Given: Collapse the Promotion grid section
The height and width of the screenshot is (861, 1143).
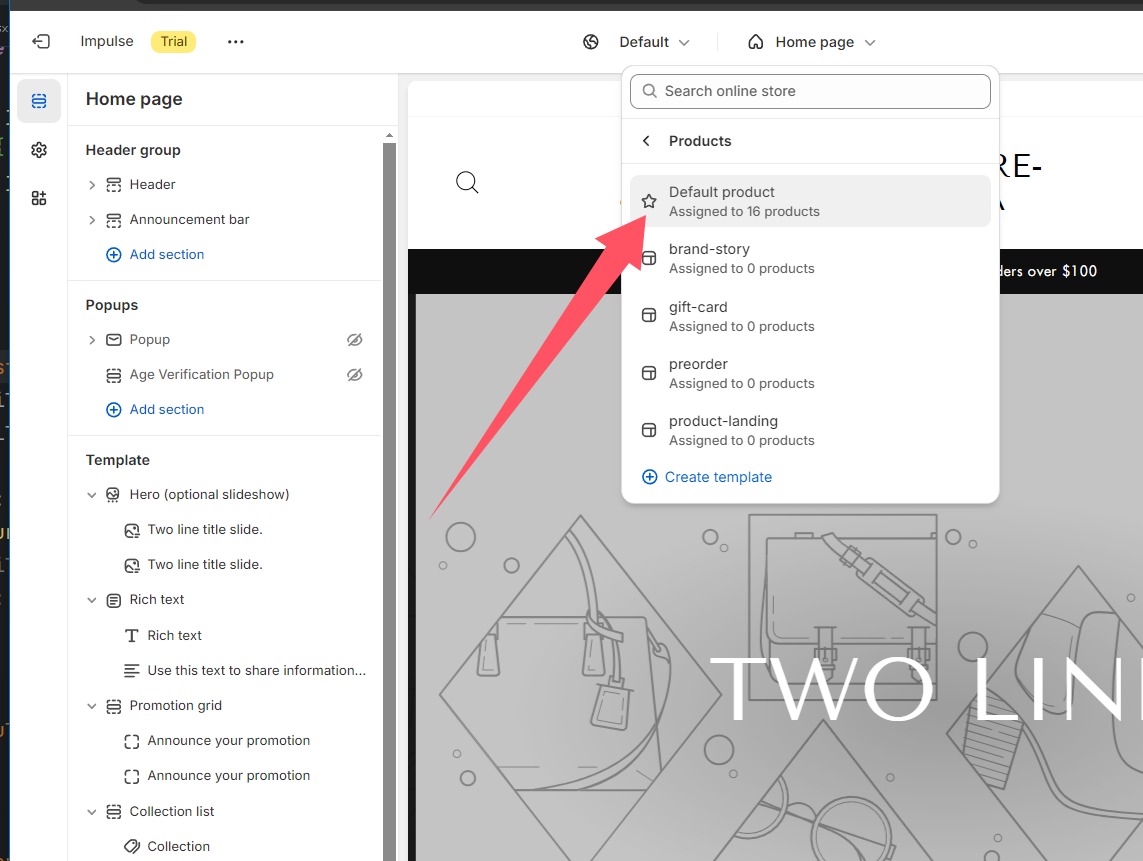Looking at the screenshot, I should pos(92,706).
